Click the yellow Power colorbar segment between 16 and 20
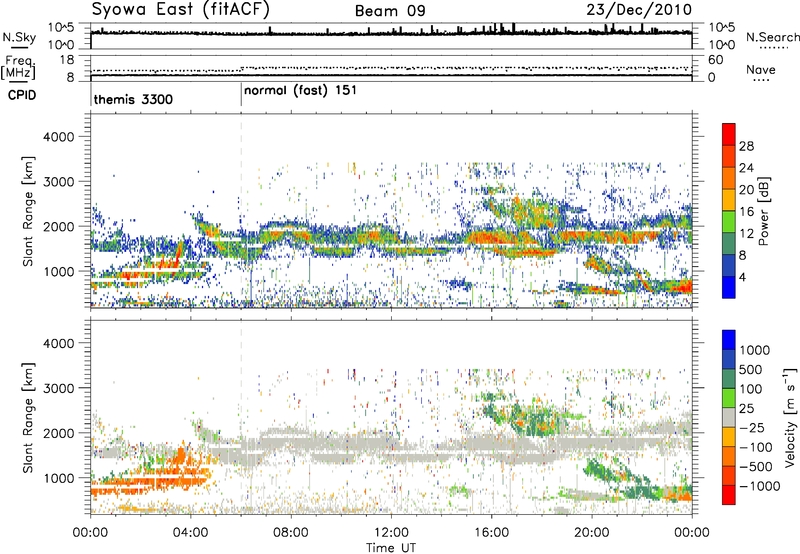 click(x=729, y=199)
